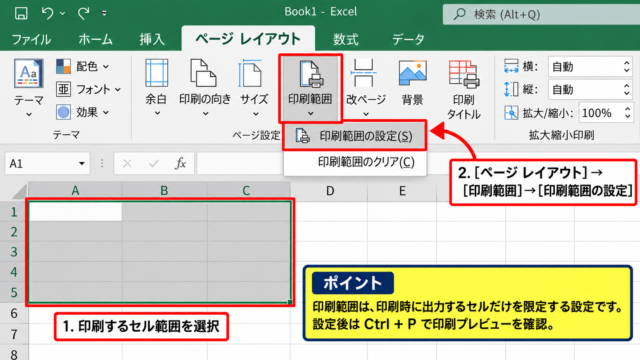This screenshot has width=640, height=360.
Task: Click the 余白 margins icon
Action: pos(156,73)
